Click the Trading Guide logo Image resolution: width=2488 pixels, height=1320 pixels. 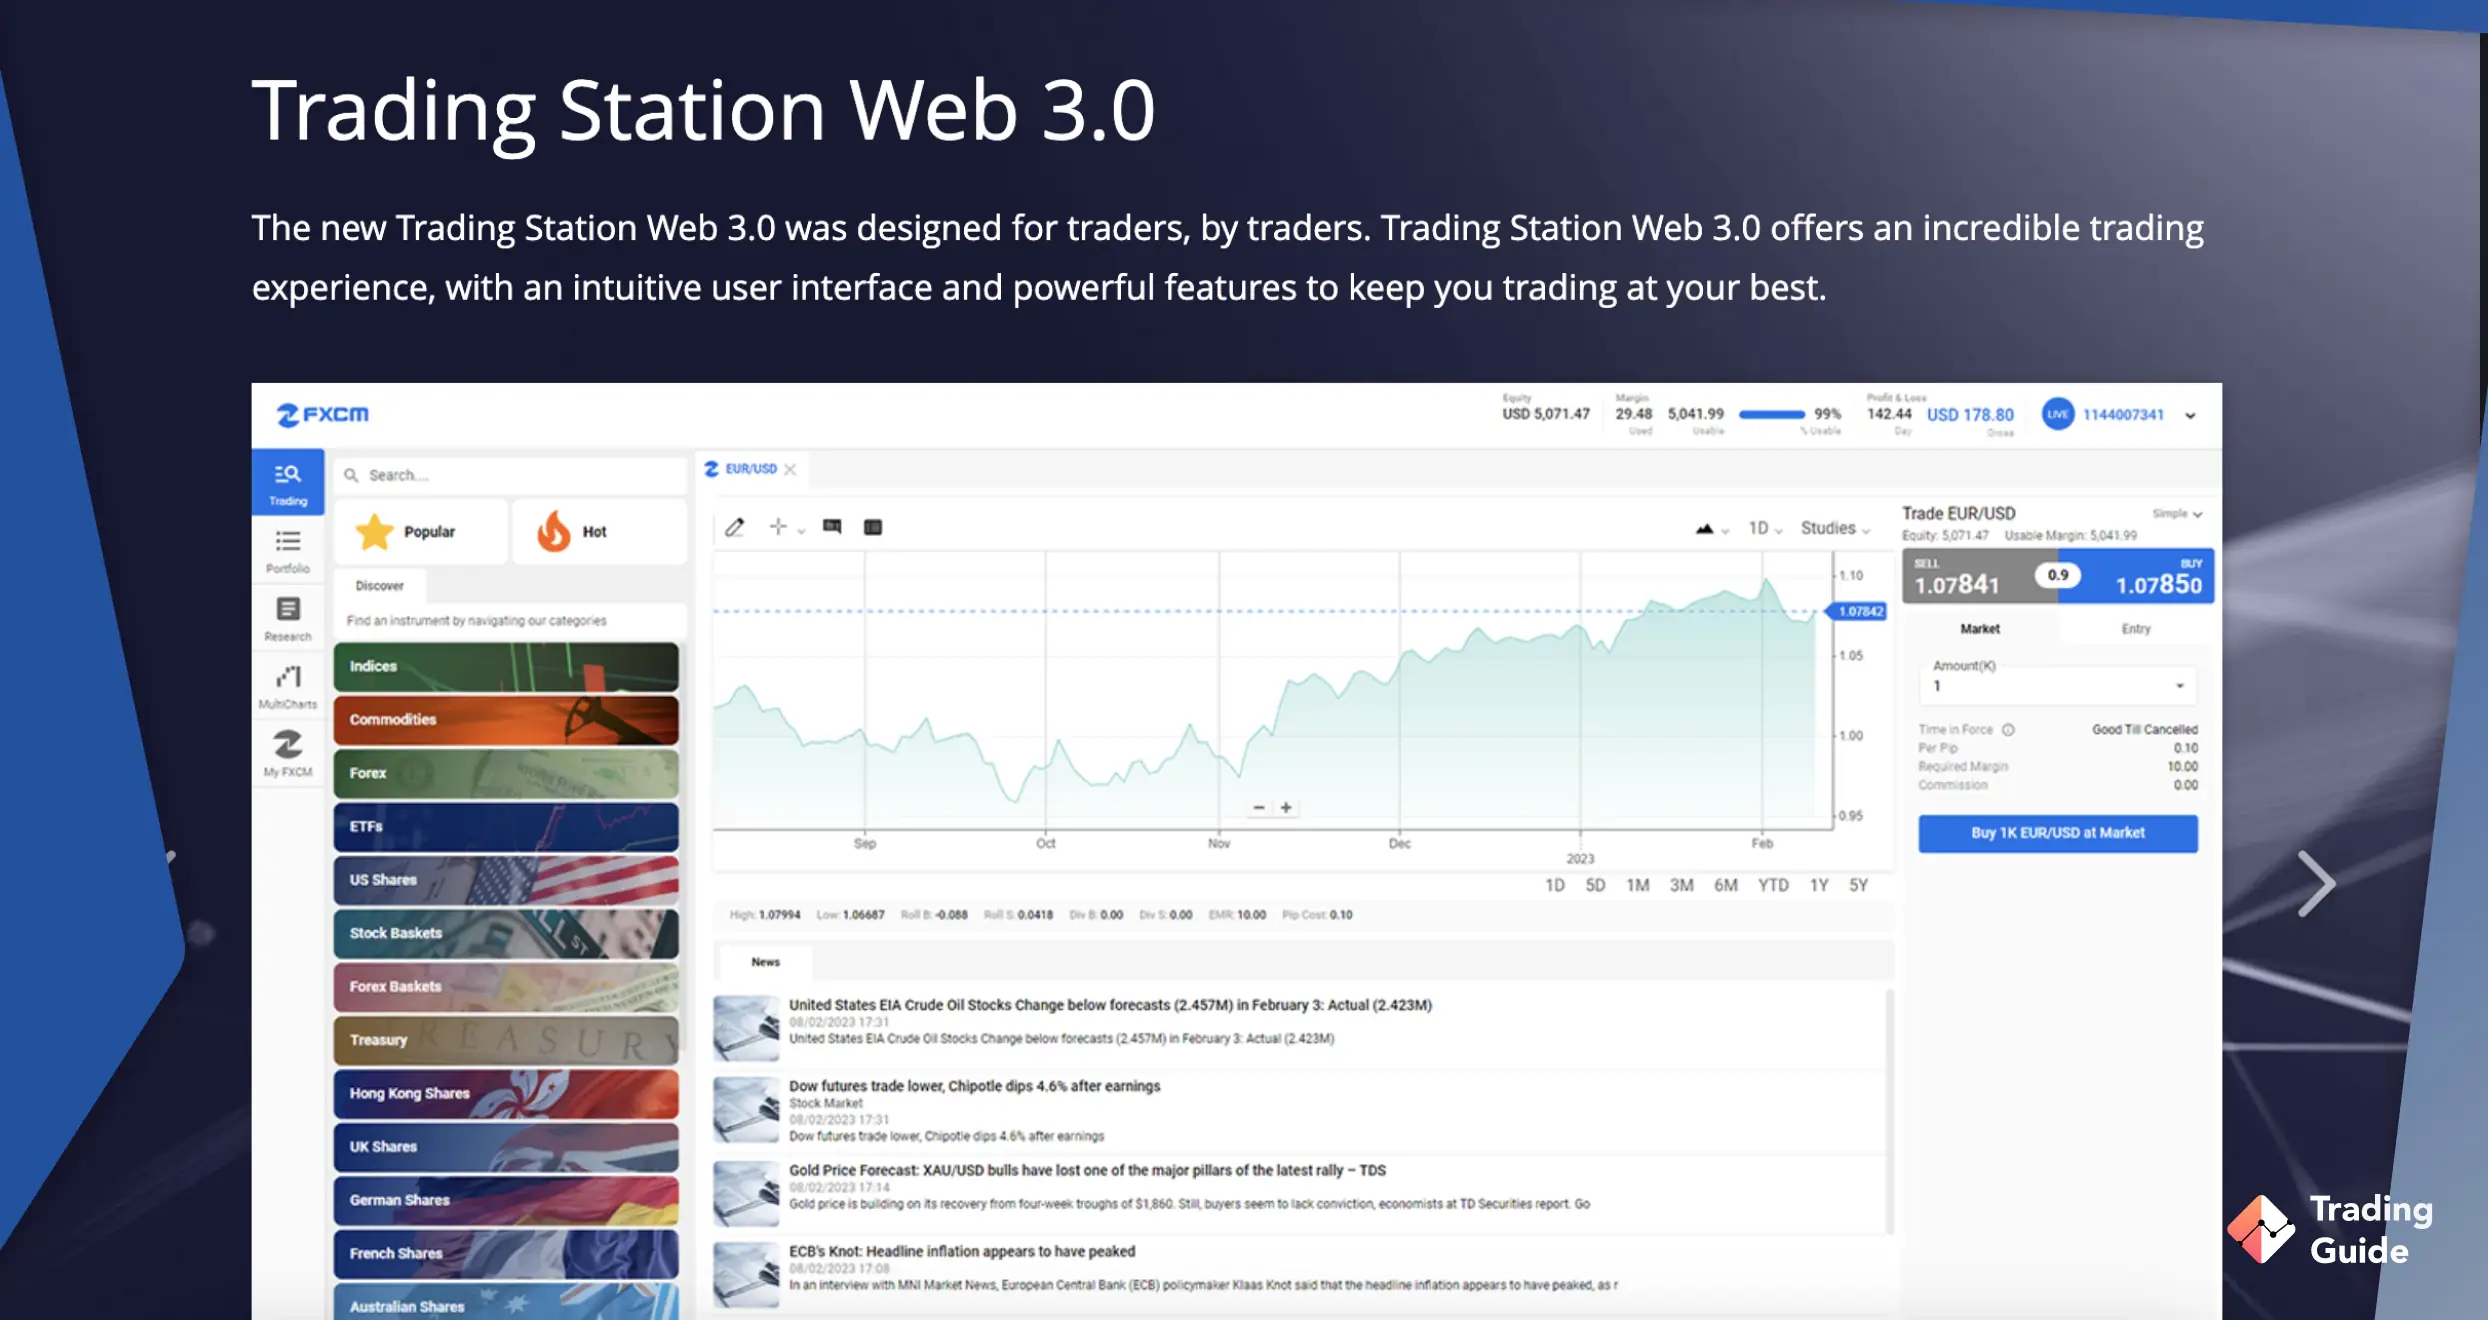tap(2330, 1230)
